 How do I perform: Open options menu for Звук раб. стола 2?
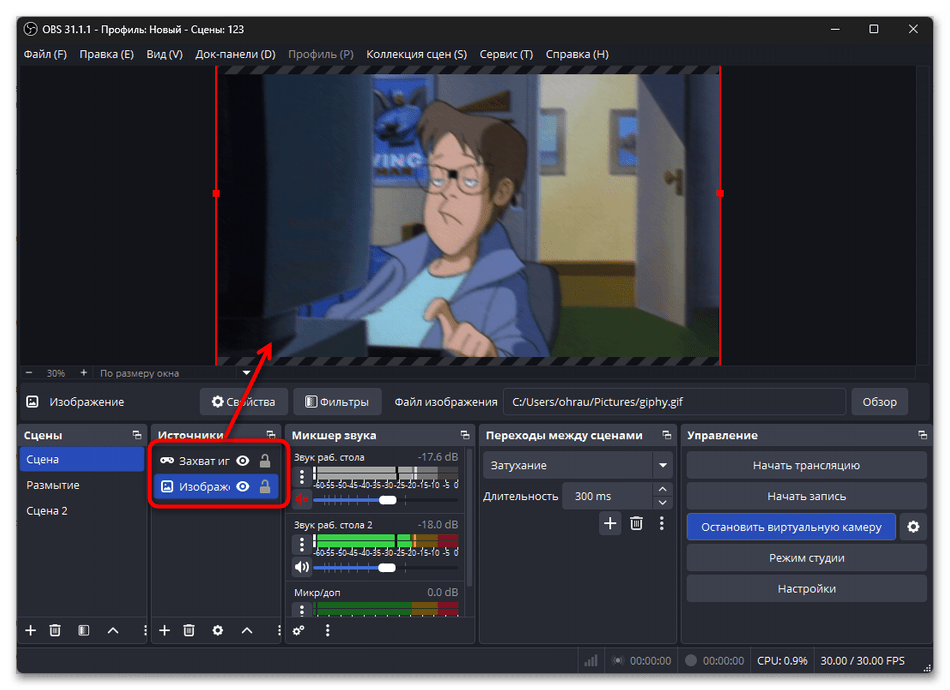(x=302, y=545)
